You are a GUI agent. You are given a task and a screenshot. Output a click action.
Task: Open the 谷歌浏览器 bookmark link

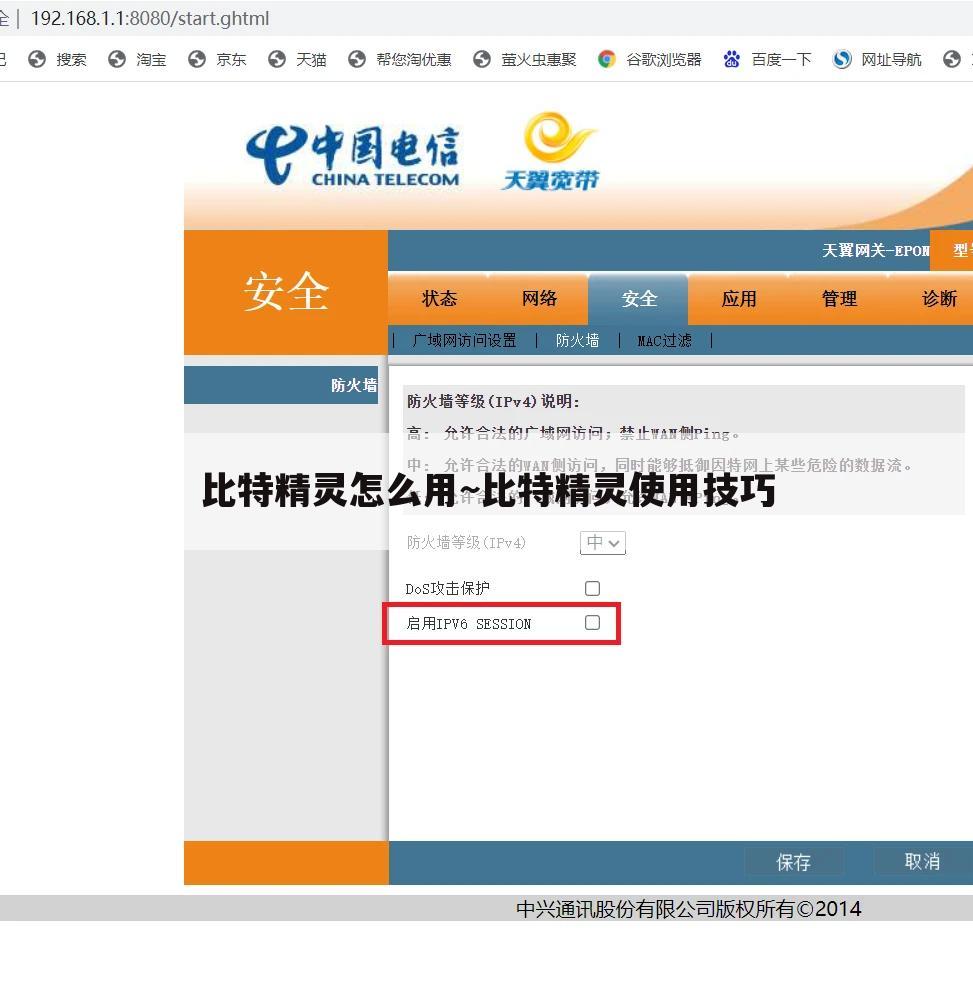click(x=663, y=60)
